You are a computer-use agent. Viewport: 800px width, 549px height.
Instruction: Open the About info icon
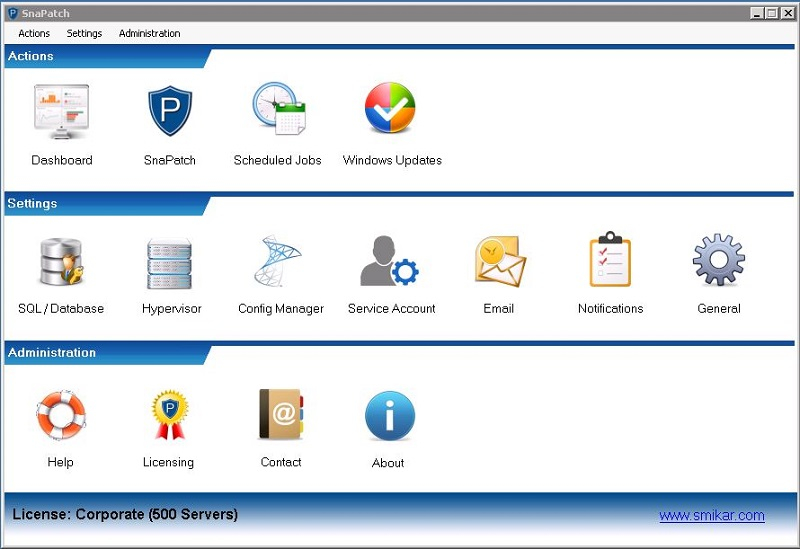pyautogui.click(x=390, y=415)
